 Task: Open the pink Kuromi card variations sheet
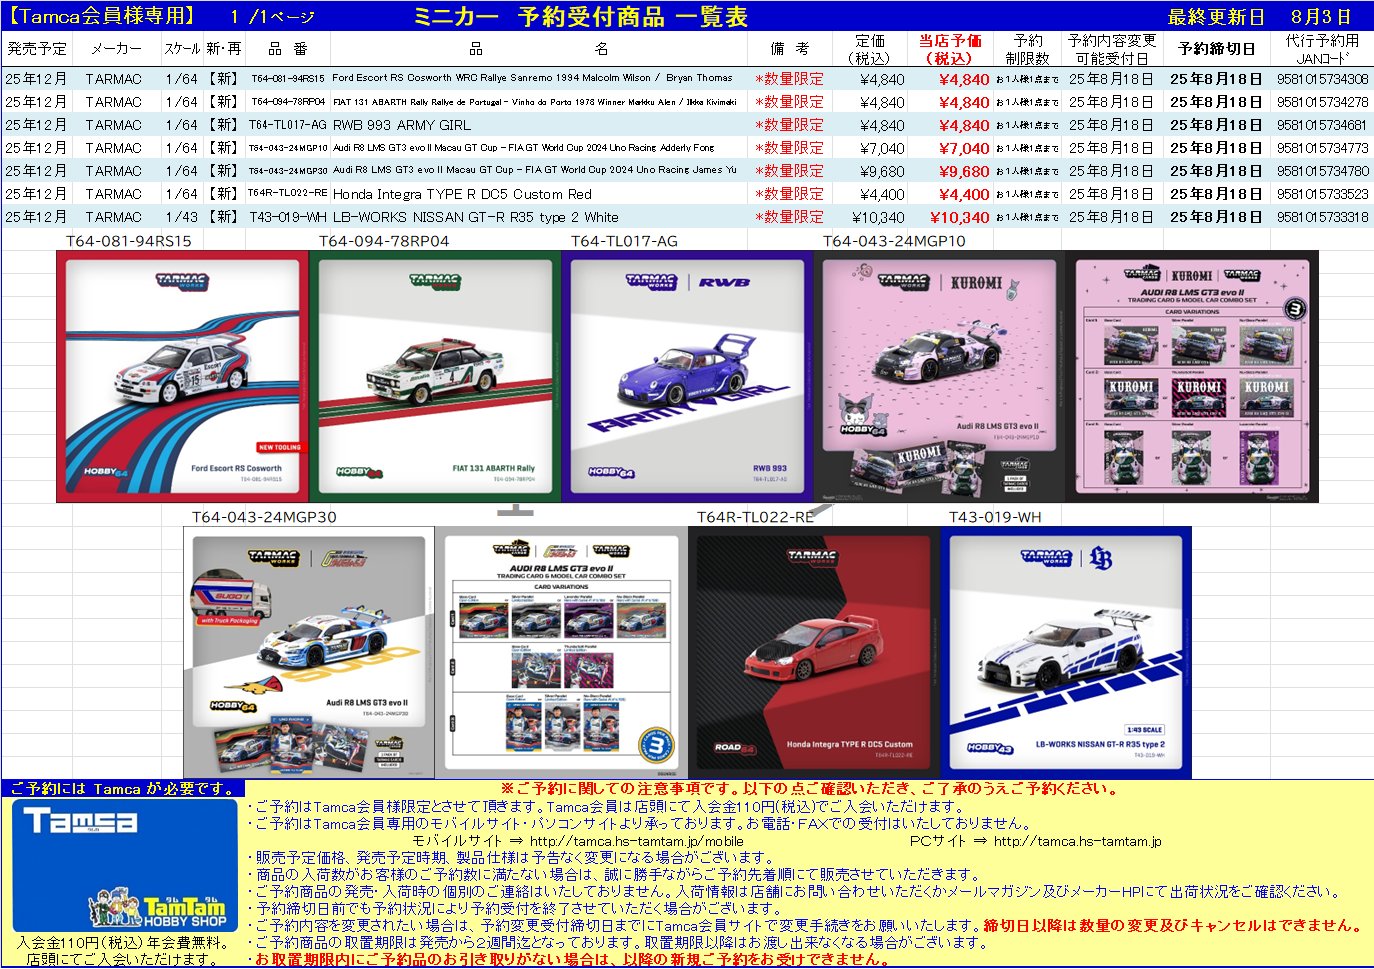point(1192,376)
